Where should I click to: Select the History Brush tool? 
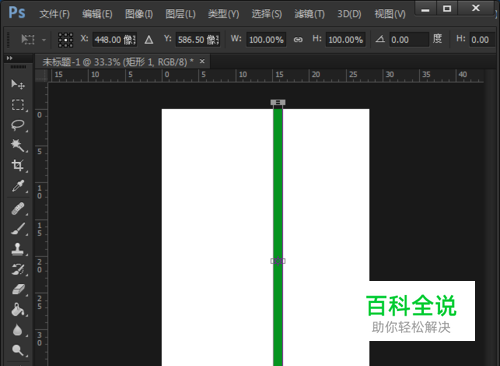(x=18, y=269)
